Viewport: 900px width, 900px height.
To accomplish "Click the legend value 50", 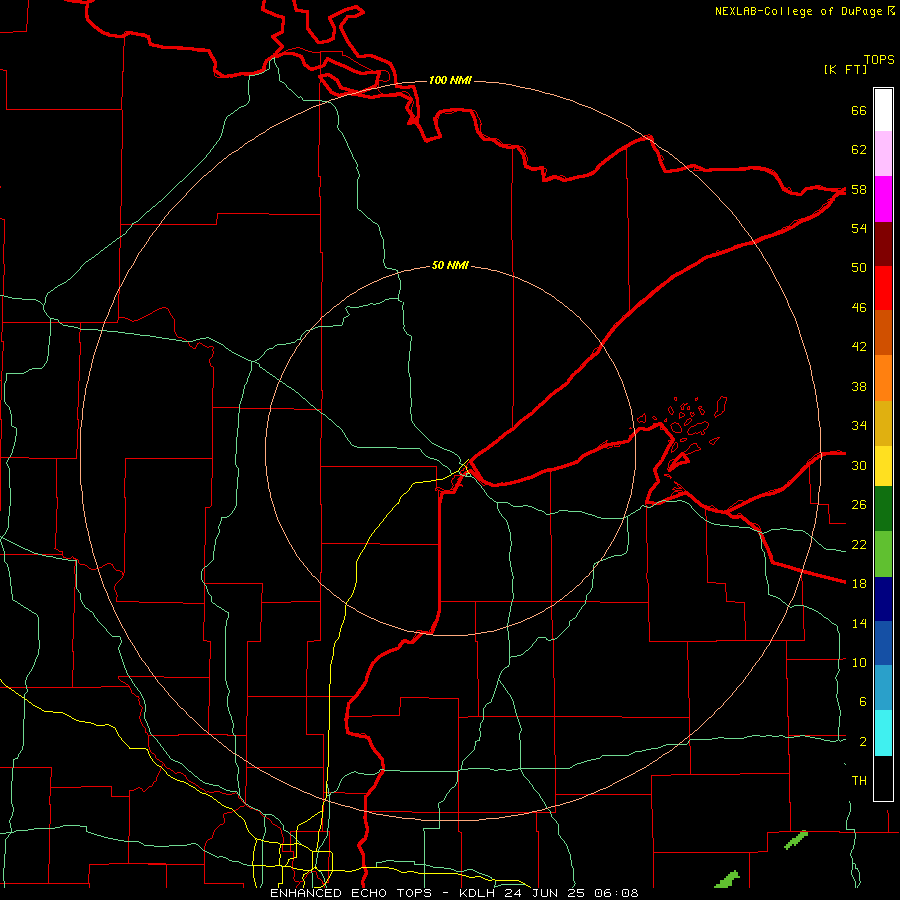I will (x=859, y=268).
